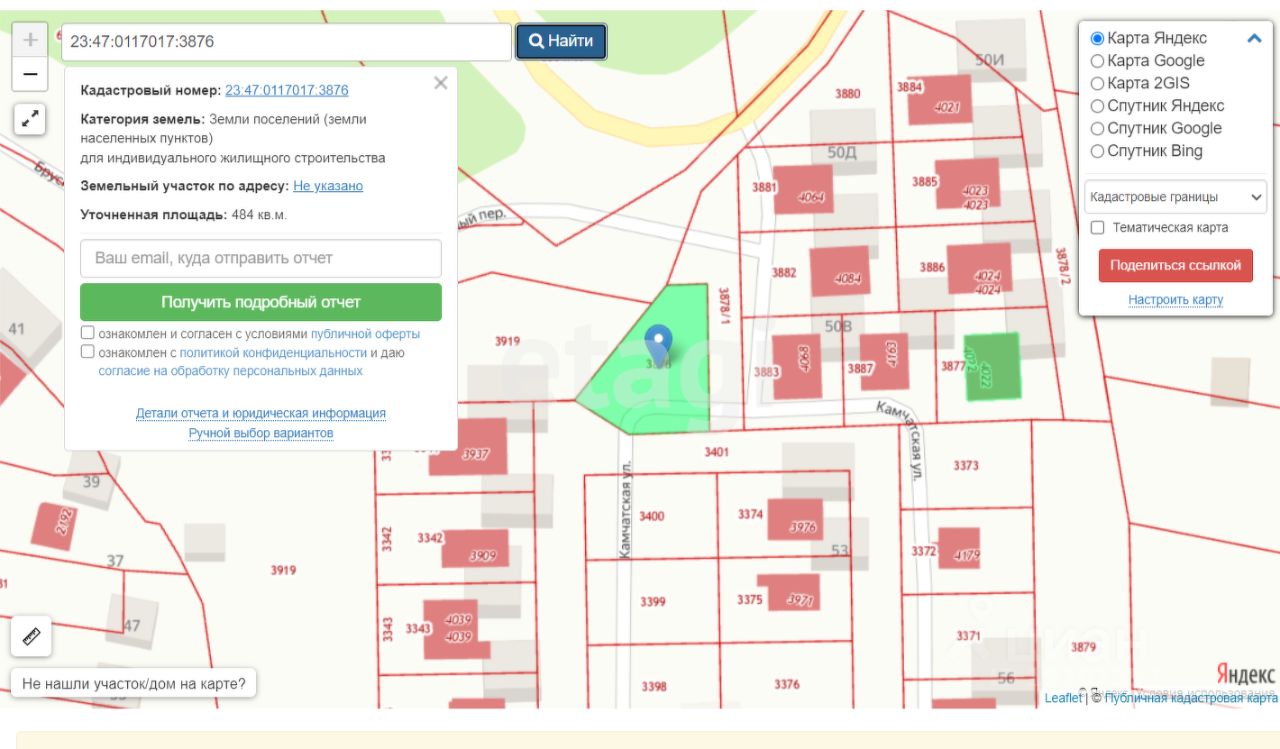
Task: Click parcel label 3399
Action: [653, 602]
